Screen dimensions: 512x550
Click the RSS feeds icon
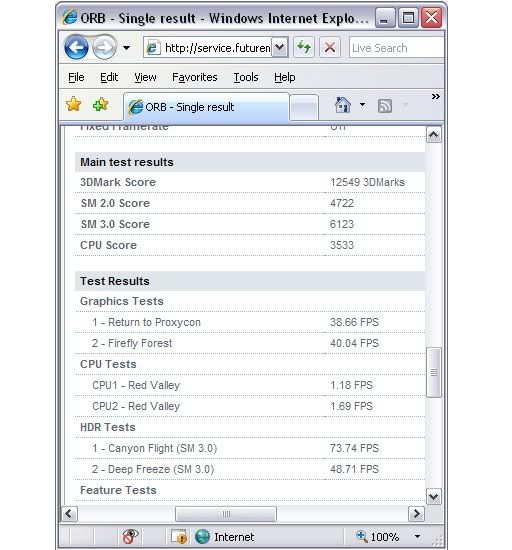coord(385,106)
